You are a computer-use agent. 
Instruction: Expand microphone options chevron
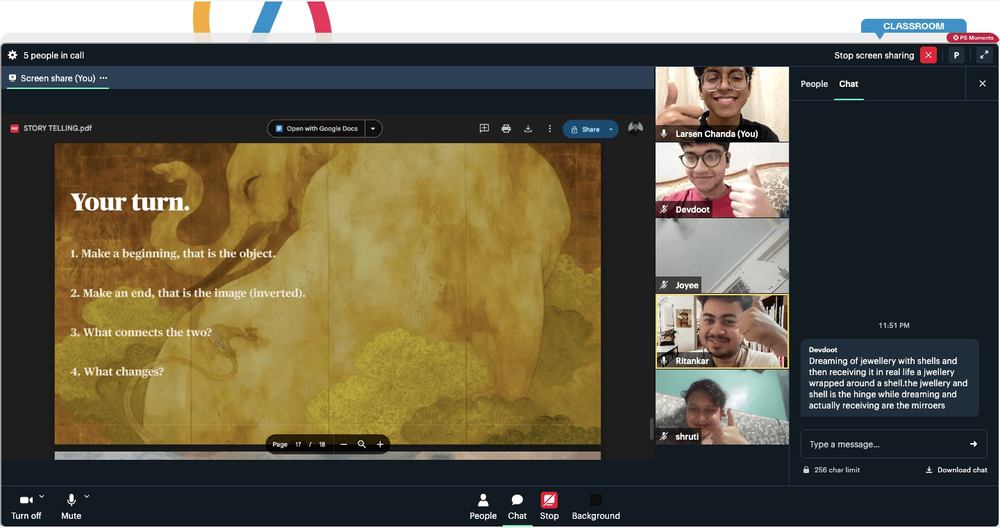pos(87,496)
